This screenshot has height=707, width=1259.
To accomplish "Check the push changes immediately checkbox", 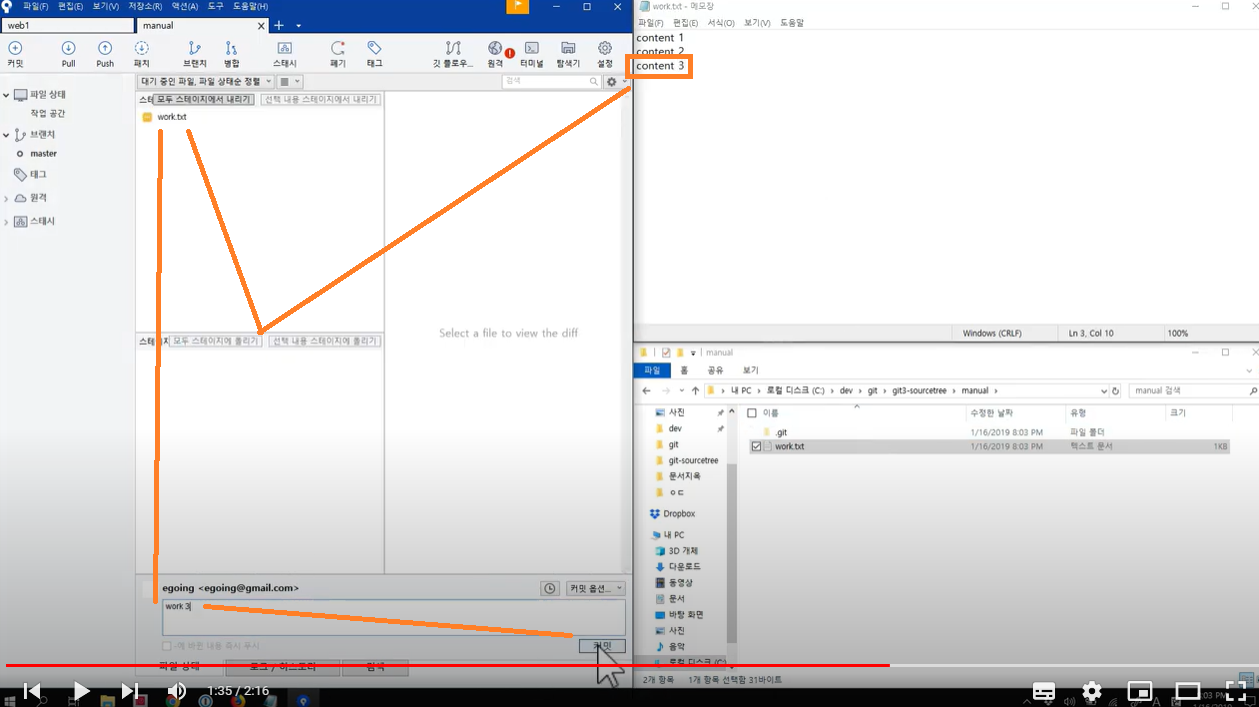I will click(167, 646).
